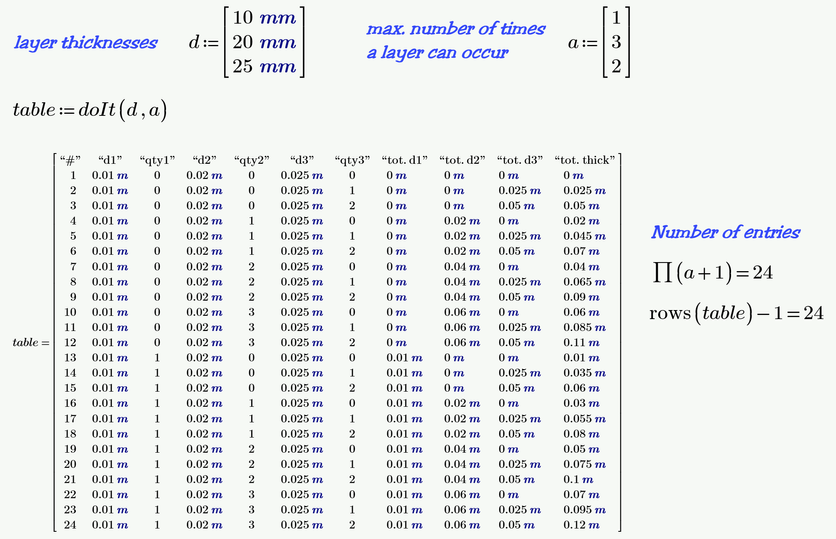Select row number 12 in table
The image size is (836, 539).
[70, 342]
